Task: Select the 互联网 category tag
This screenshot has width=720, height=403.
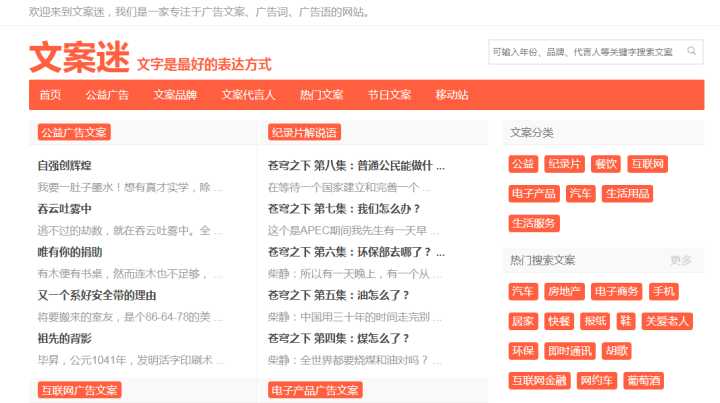Action: pos(647,164)
